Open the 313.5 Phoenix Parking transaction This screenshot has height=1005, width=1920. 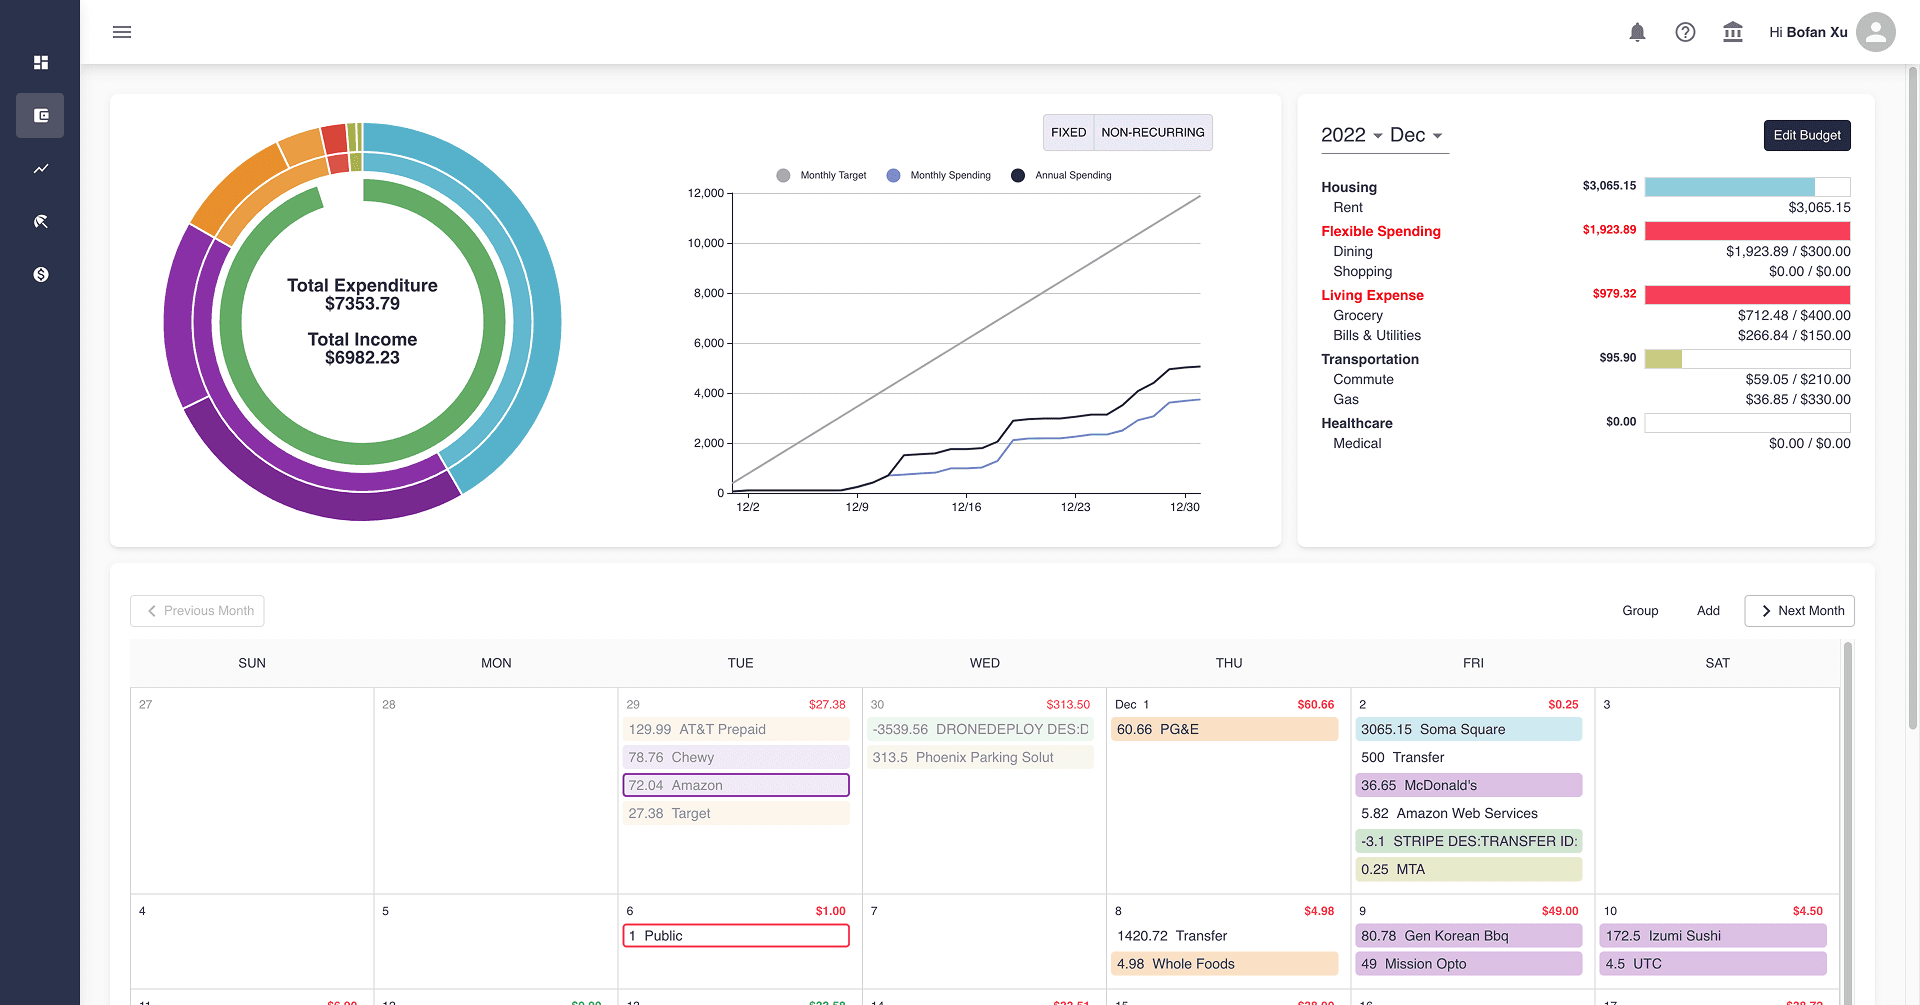pos(980,757)
